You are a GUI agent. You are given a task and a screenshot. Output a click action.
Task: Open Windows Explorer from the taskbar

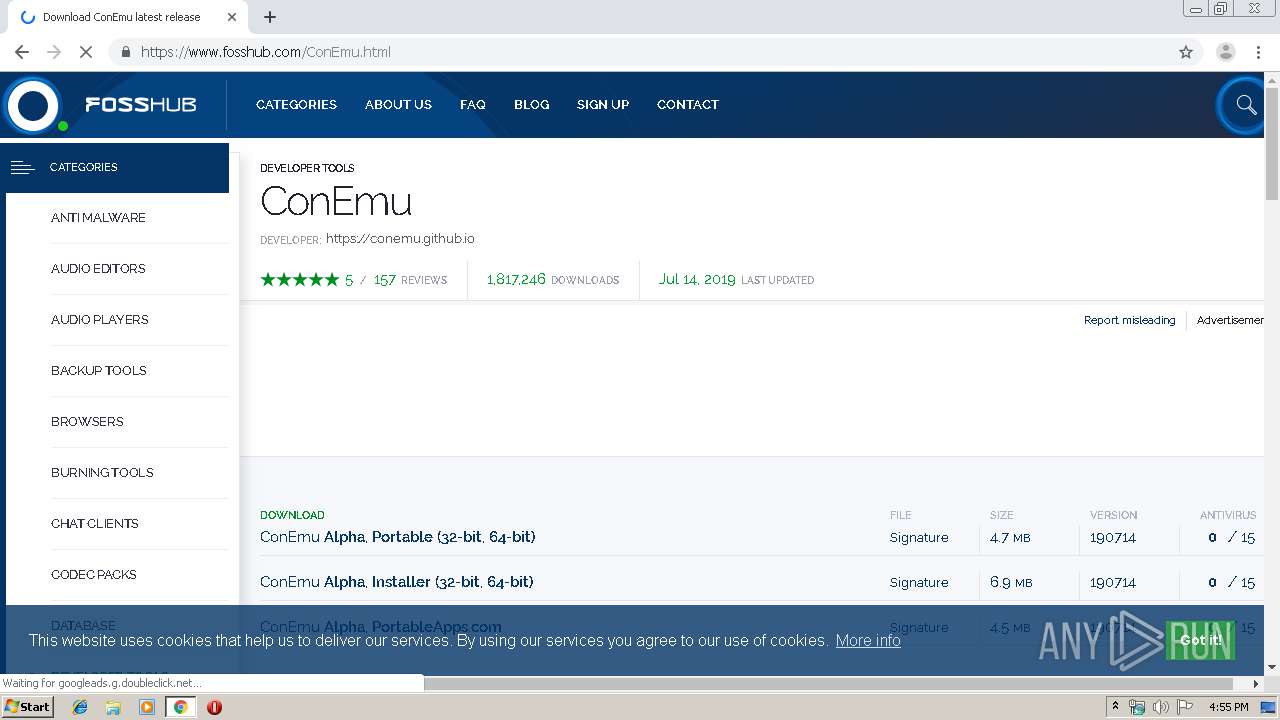113,707
